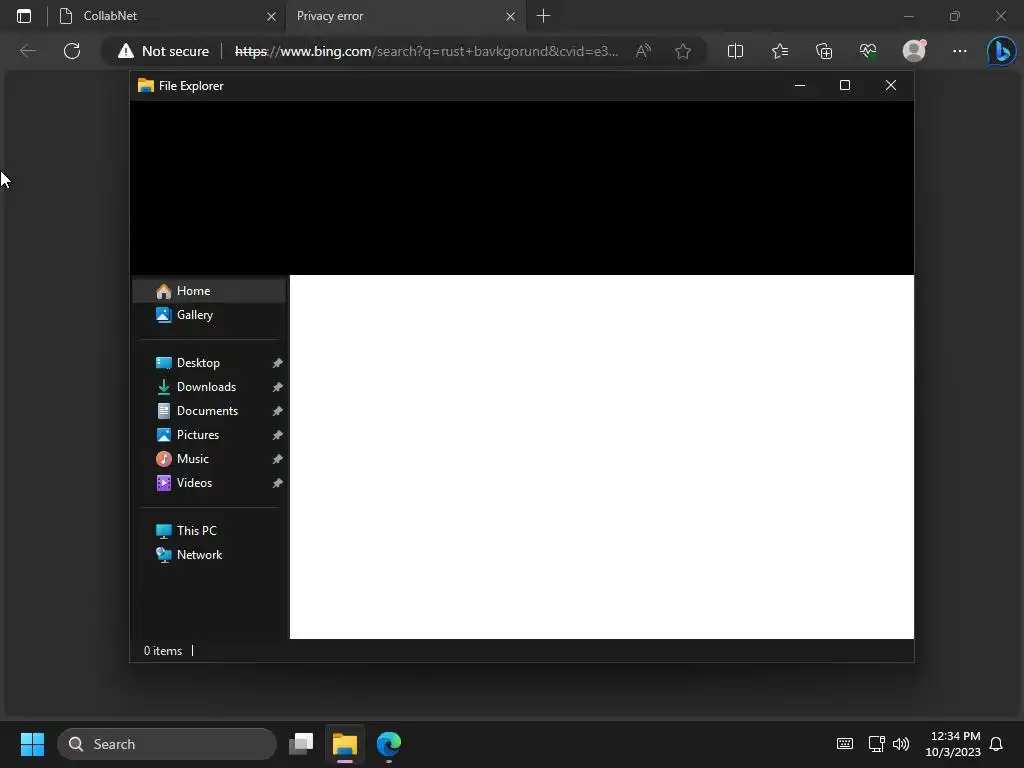The width and height of the screenshot is (1024, 768).
Task: Open Edge split screen view
Action: point(735,51)
